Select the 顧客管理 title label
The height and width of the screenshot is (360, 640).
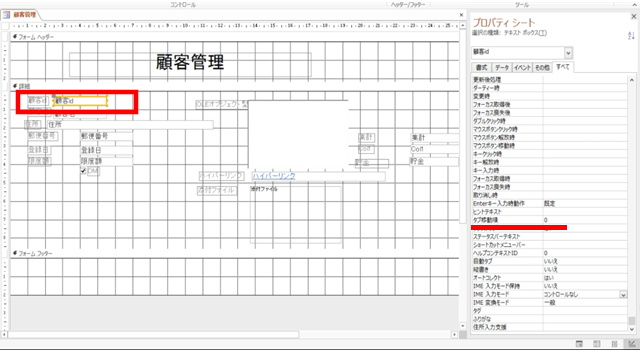click(x=190, y=63)
